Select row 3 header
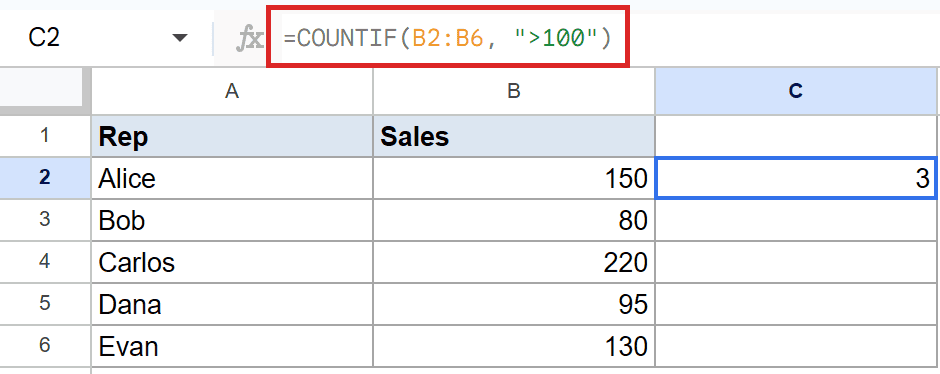The height and width of the screenshot is (374, 940). 45,220
